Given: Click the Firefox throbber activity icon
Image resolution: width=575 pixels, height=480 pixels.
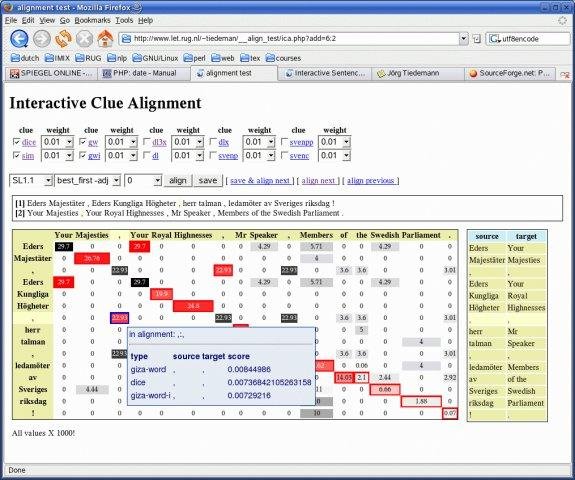Looking at the screenshot, I should [x=563, y=21].
